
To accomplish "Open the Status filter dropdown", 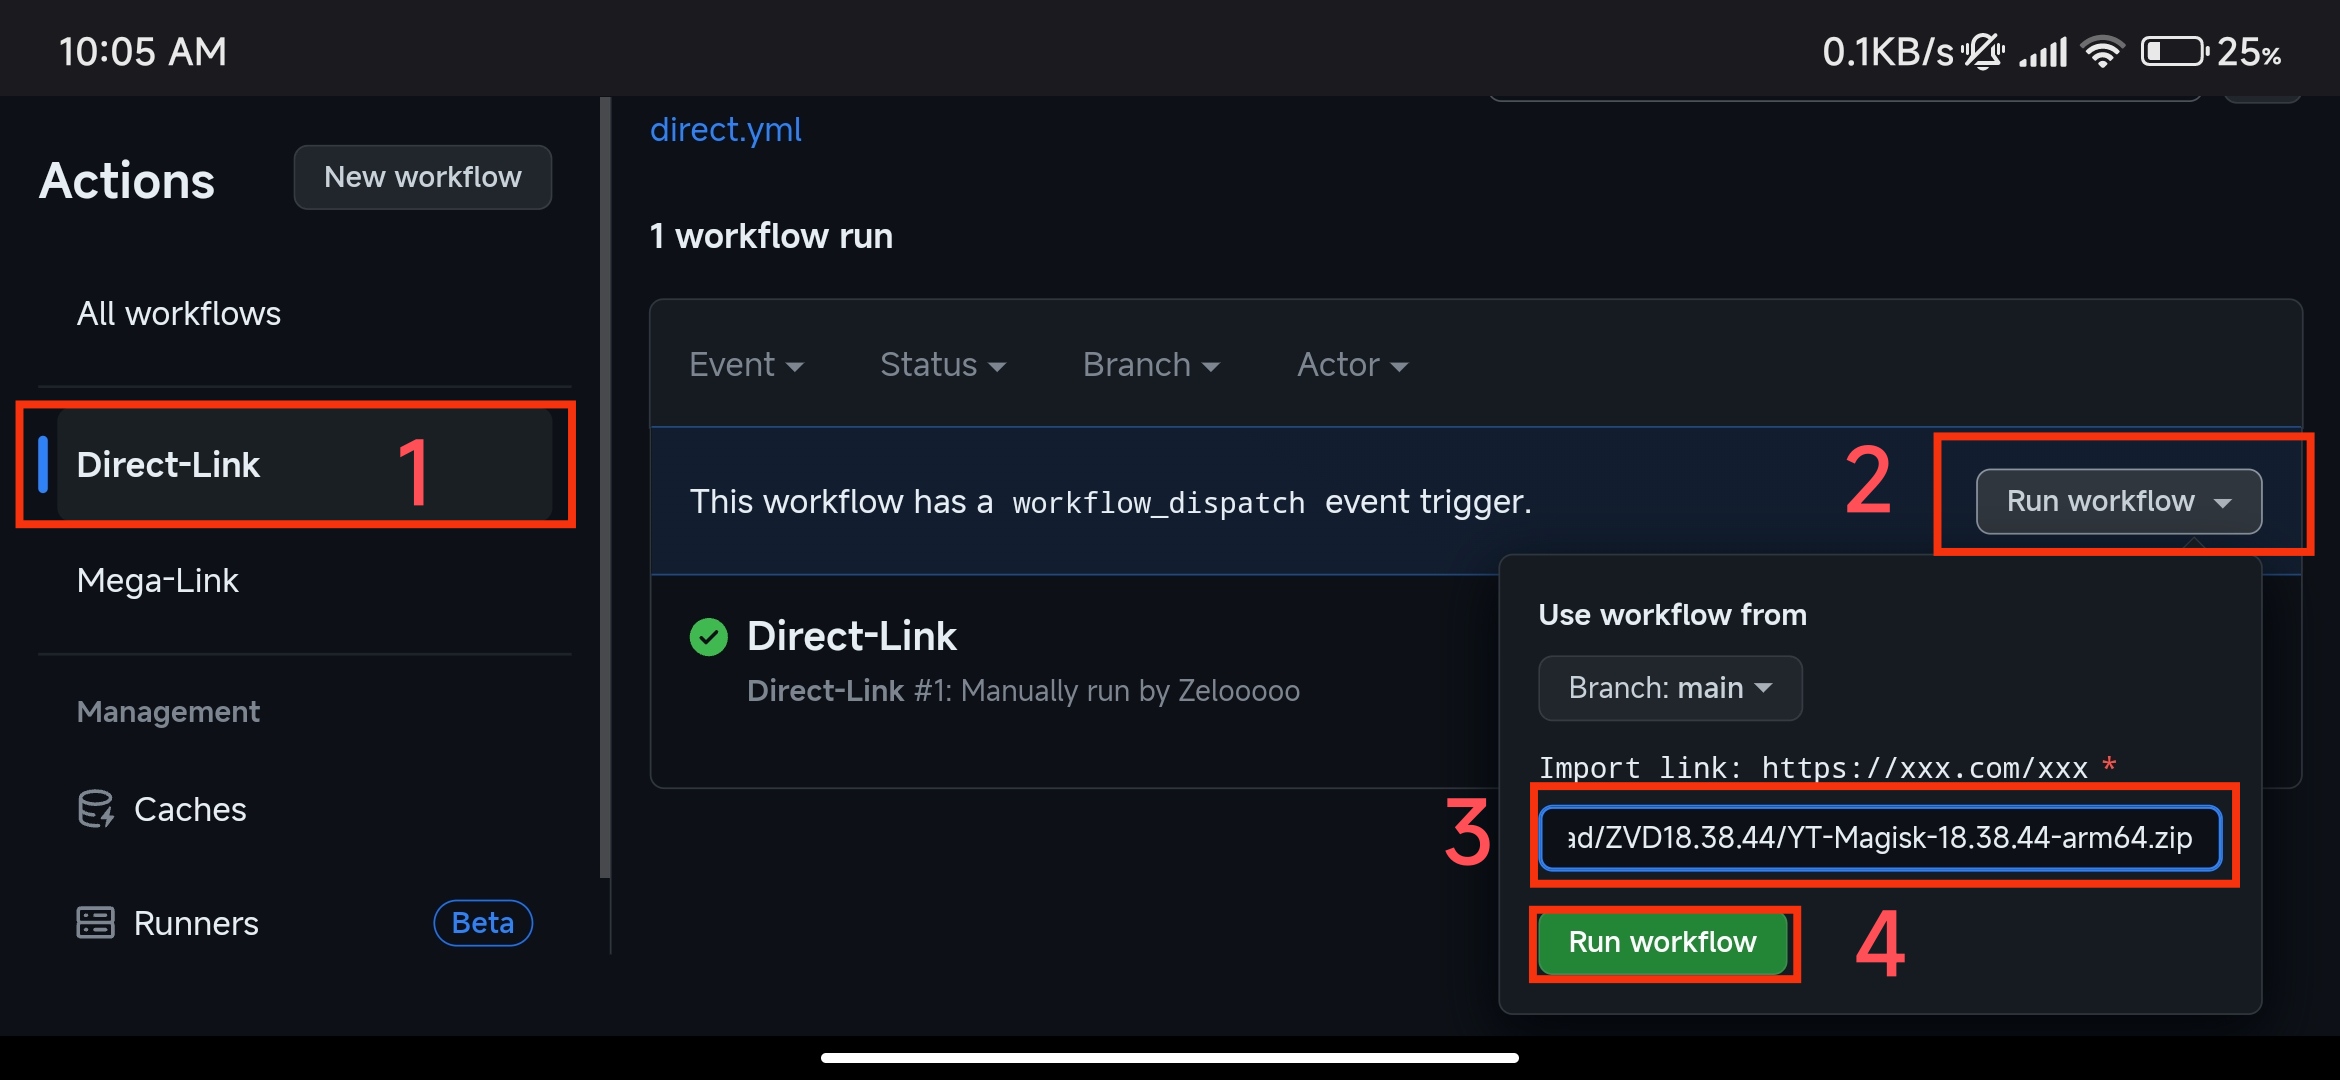I will 942,365.
